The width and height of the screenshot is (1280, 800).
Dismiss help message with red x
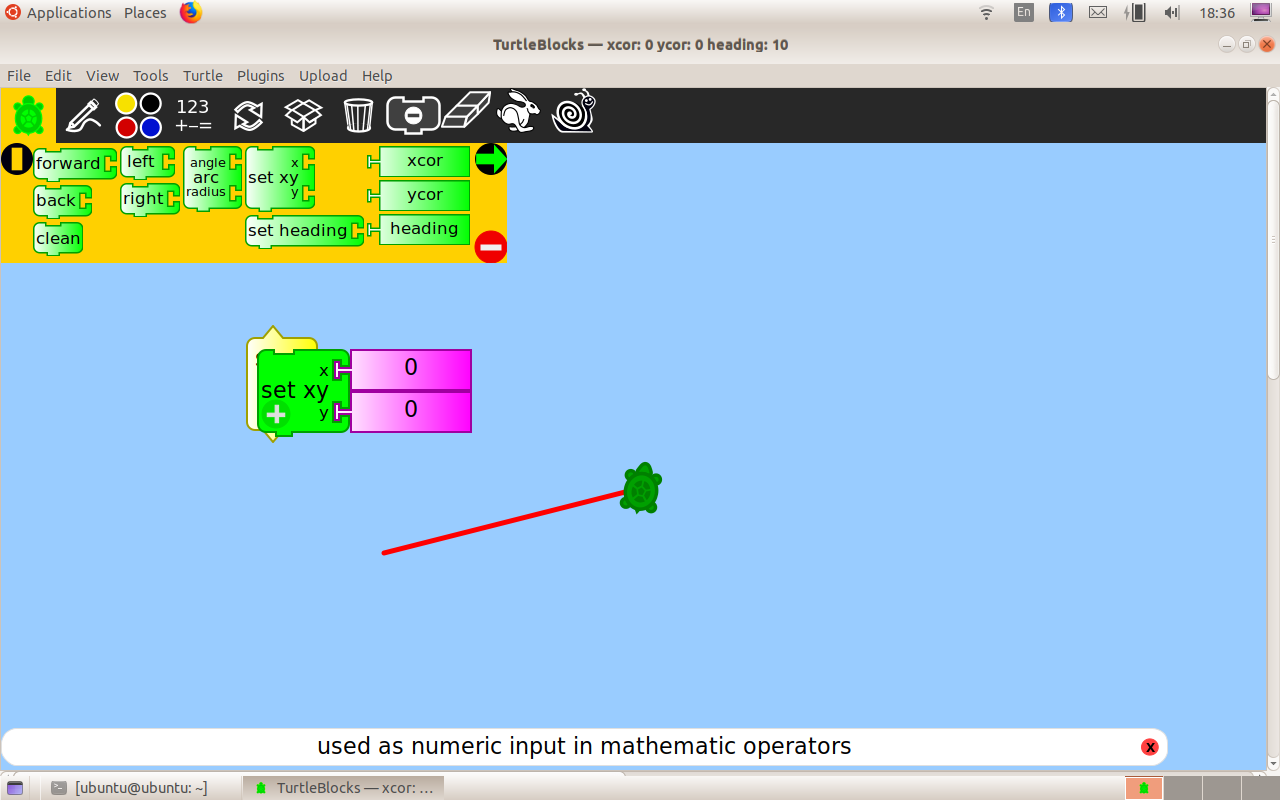point(1149,747)
